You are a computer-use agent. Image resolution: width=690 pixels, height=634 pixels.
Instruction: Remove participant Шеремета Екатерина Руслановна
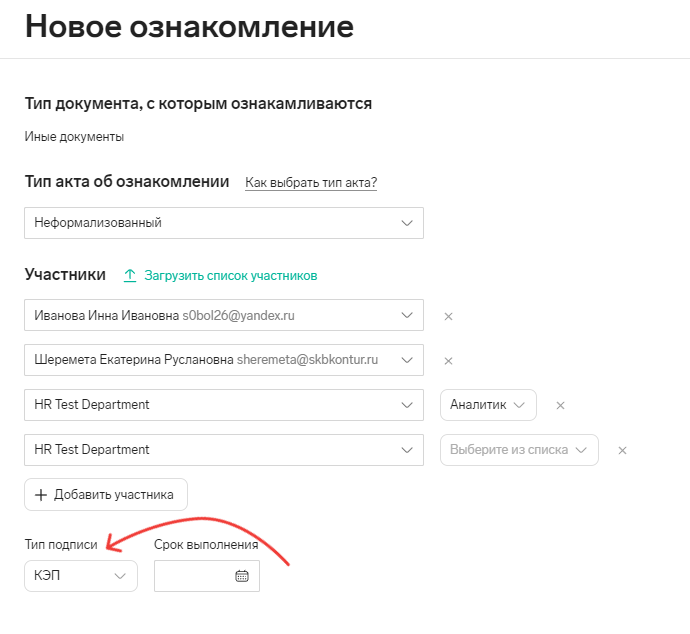pyautogui.click(x=448, y=361)
